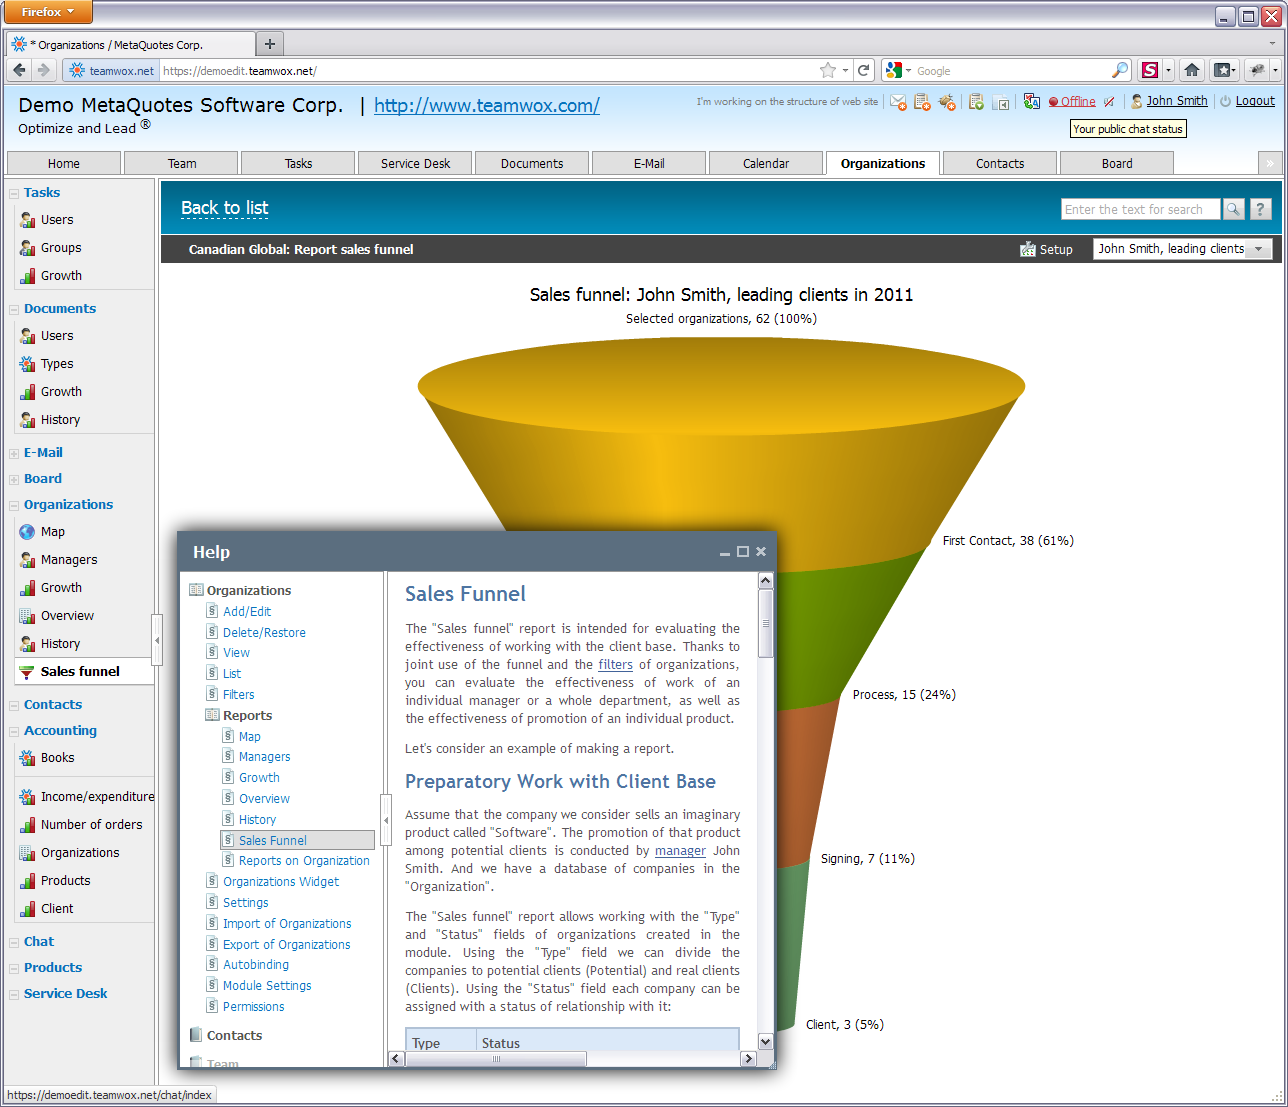Click the bug report icon in header
1288x1107 pixels.
pyautogui.click(x=946, y=102)
